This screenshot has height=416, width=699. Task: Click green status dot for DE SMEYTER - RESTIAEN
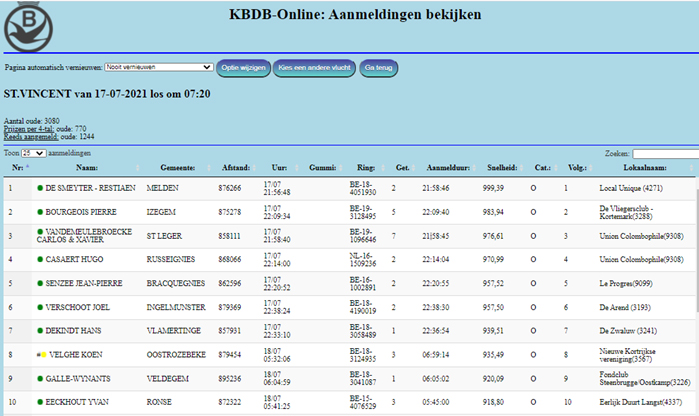click(x=40, y=188)
